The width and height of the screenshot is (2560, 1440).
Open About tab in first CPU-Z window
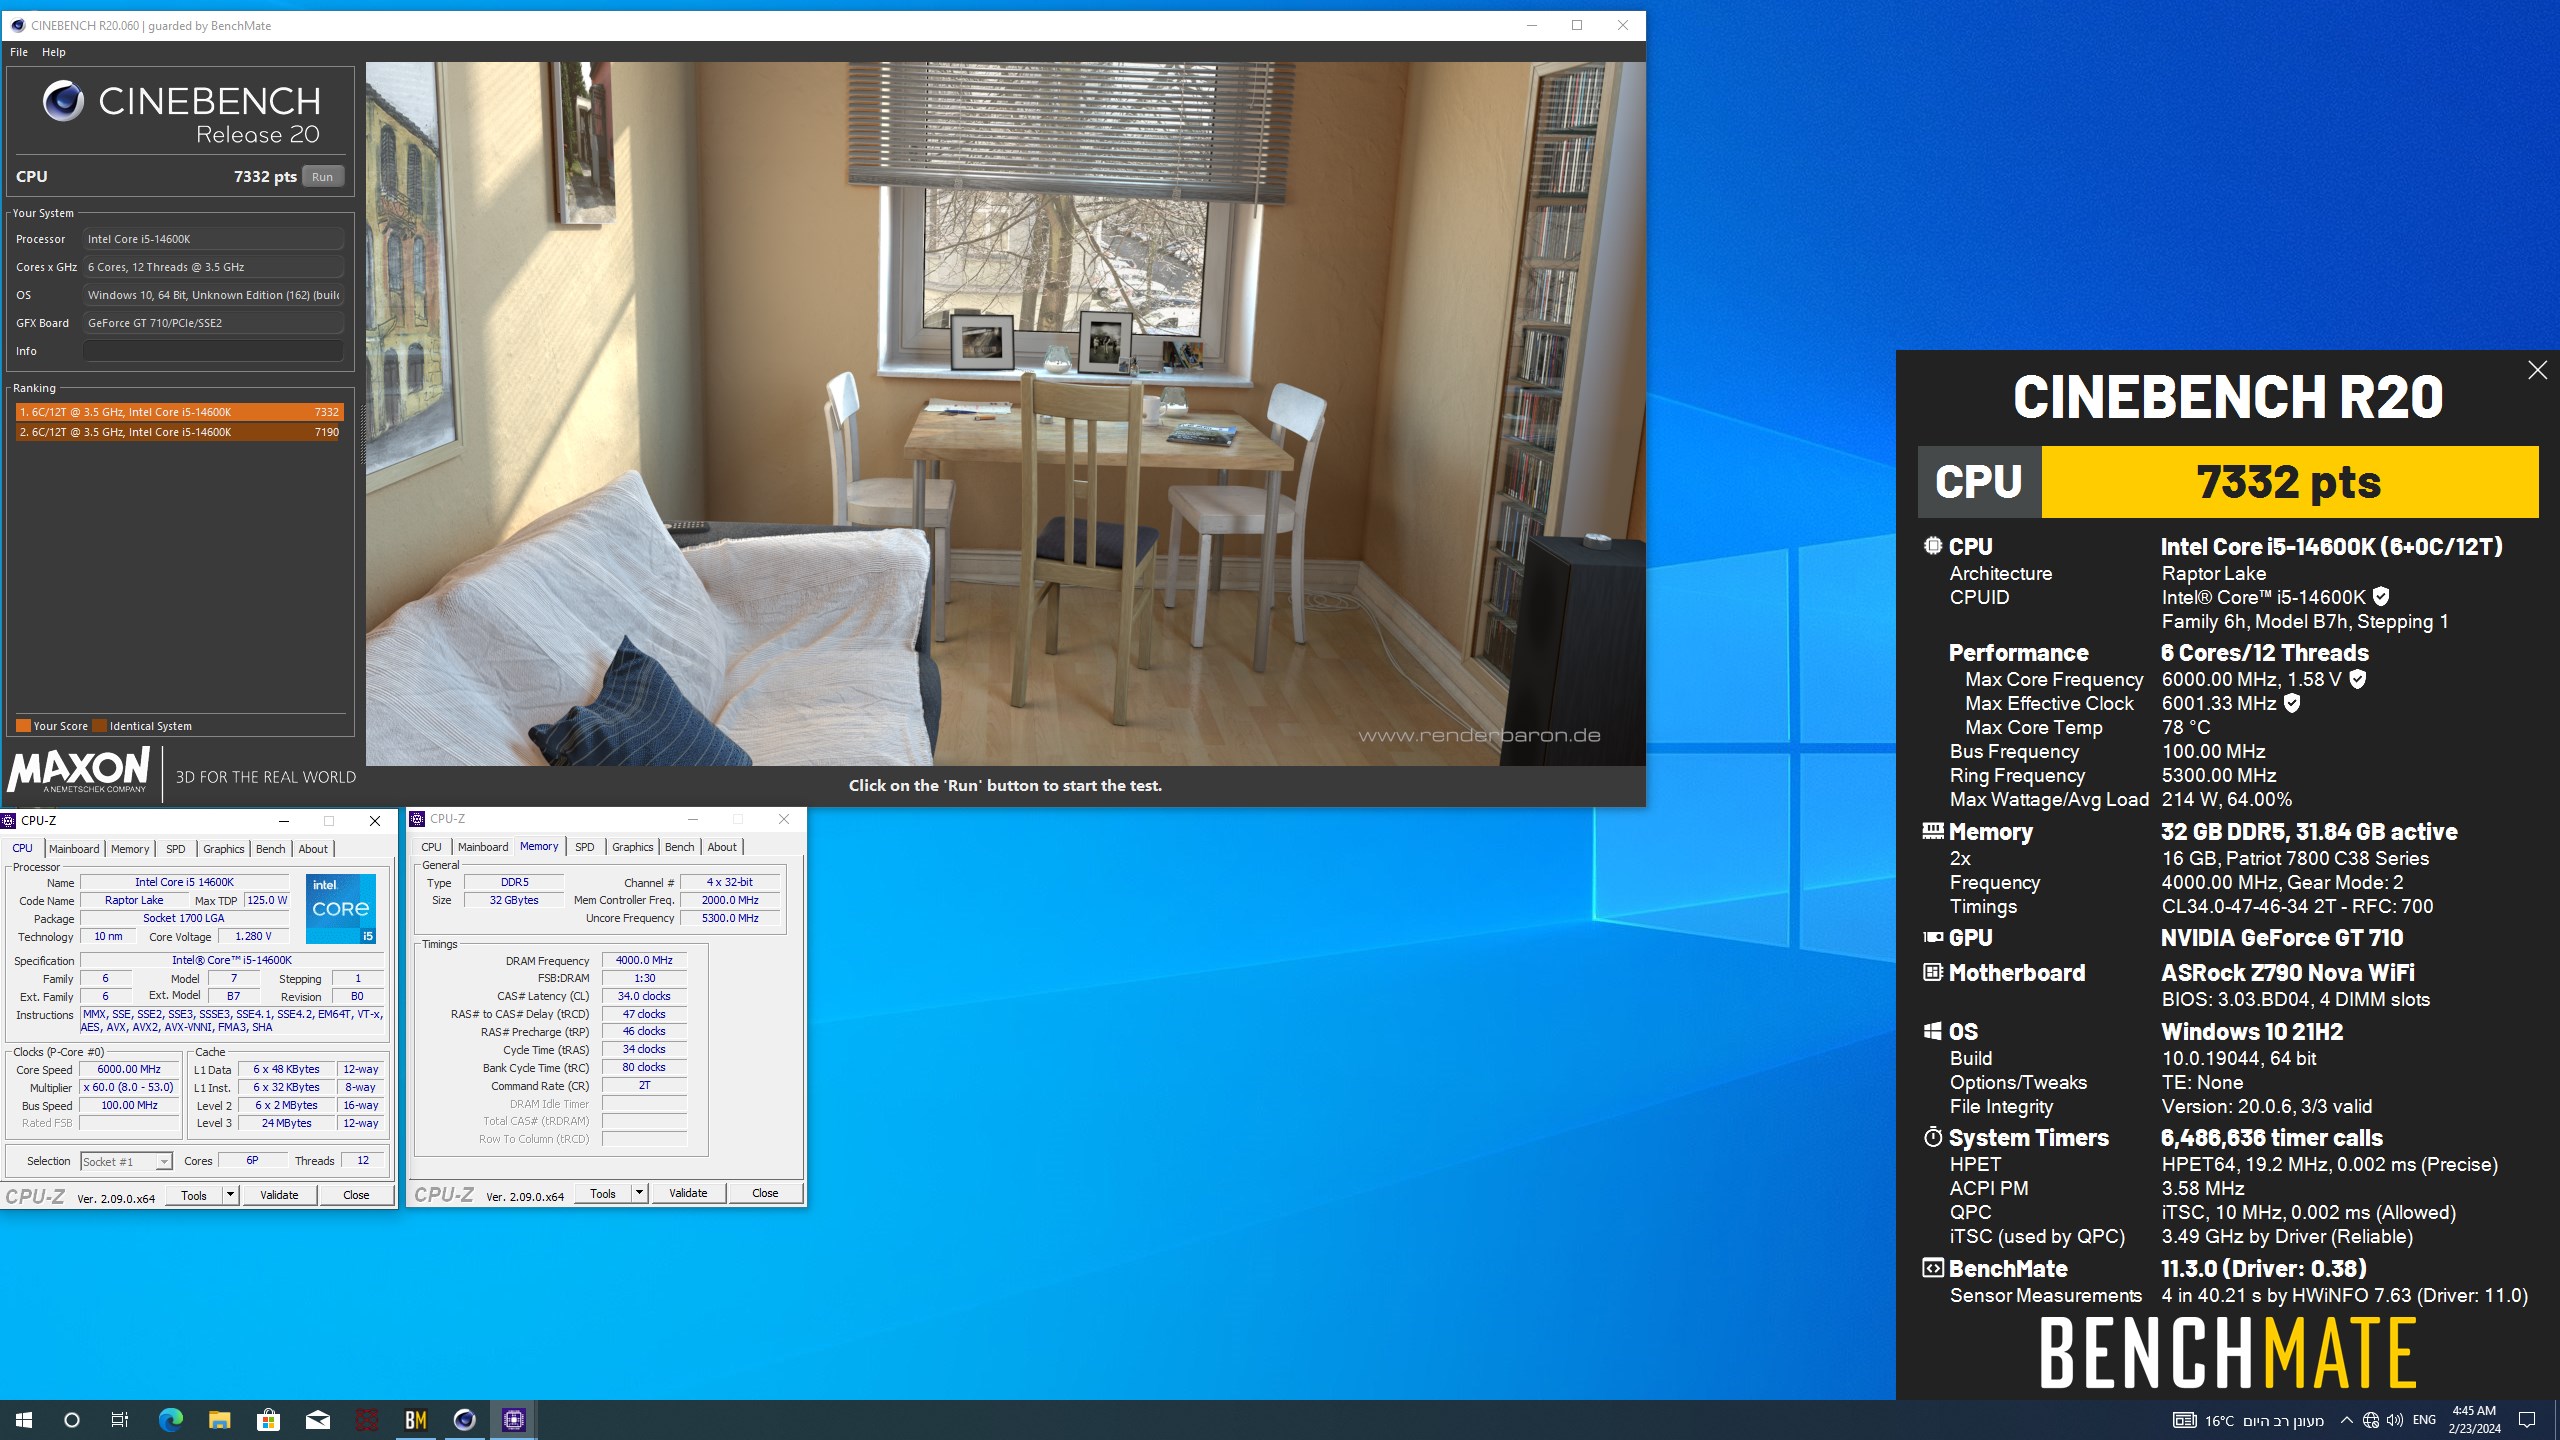[x=313, y=849]
